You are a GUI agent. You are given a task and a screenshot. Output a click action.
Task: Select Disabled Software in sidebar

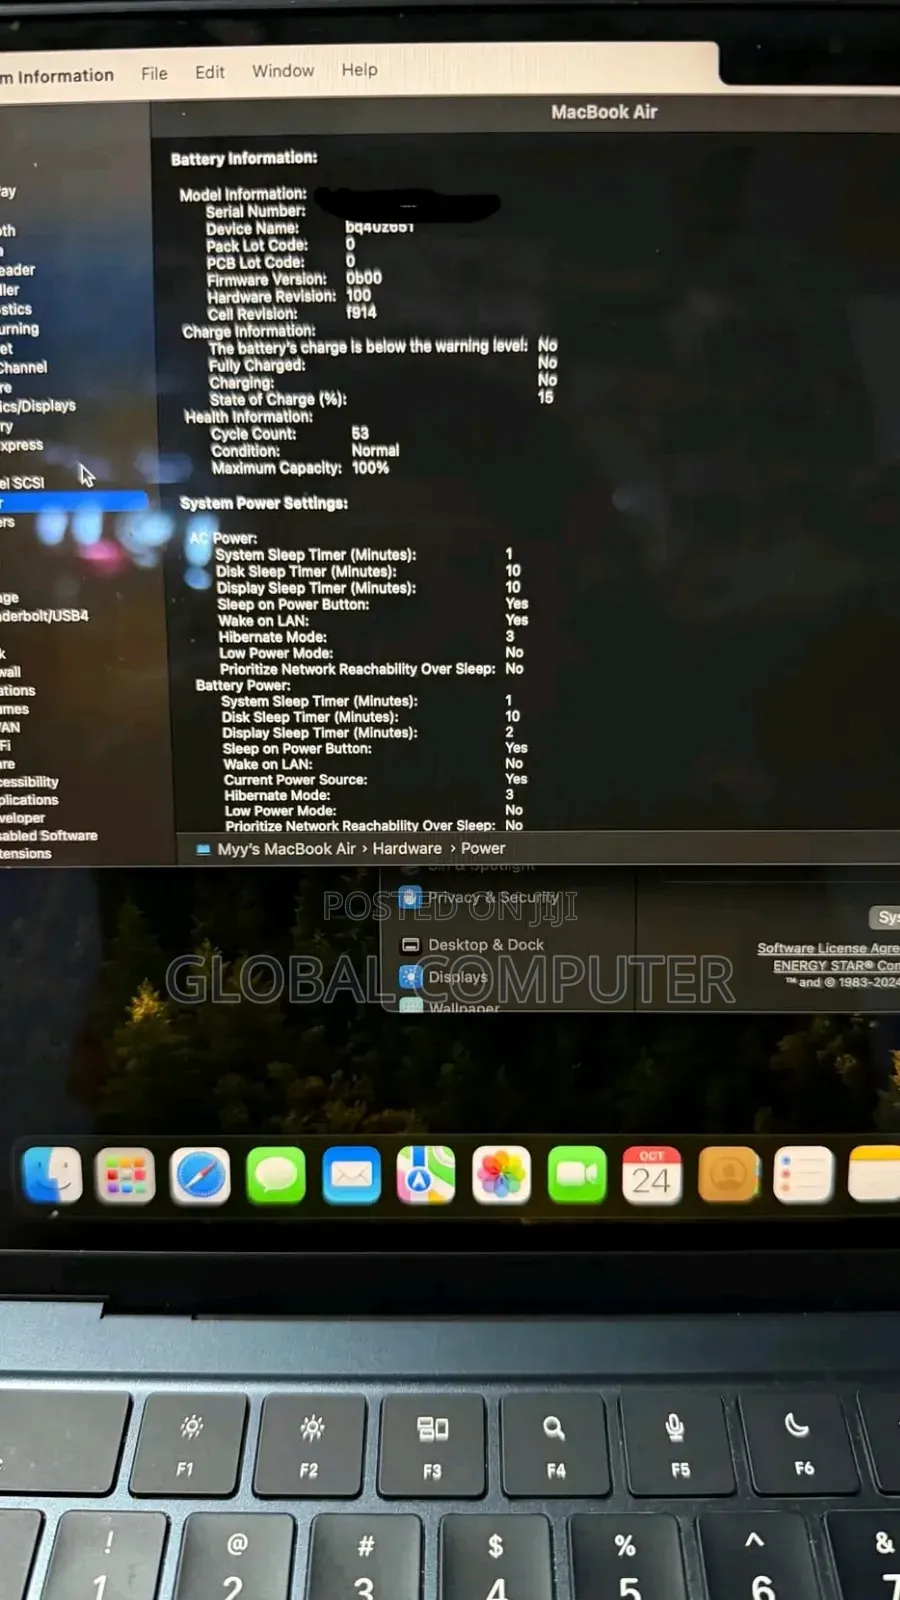[x=49, y=836]
